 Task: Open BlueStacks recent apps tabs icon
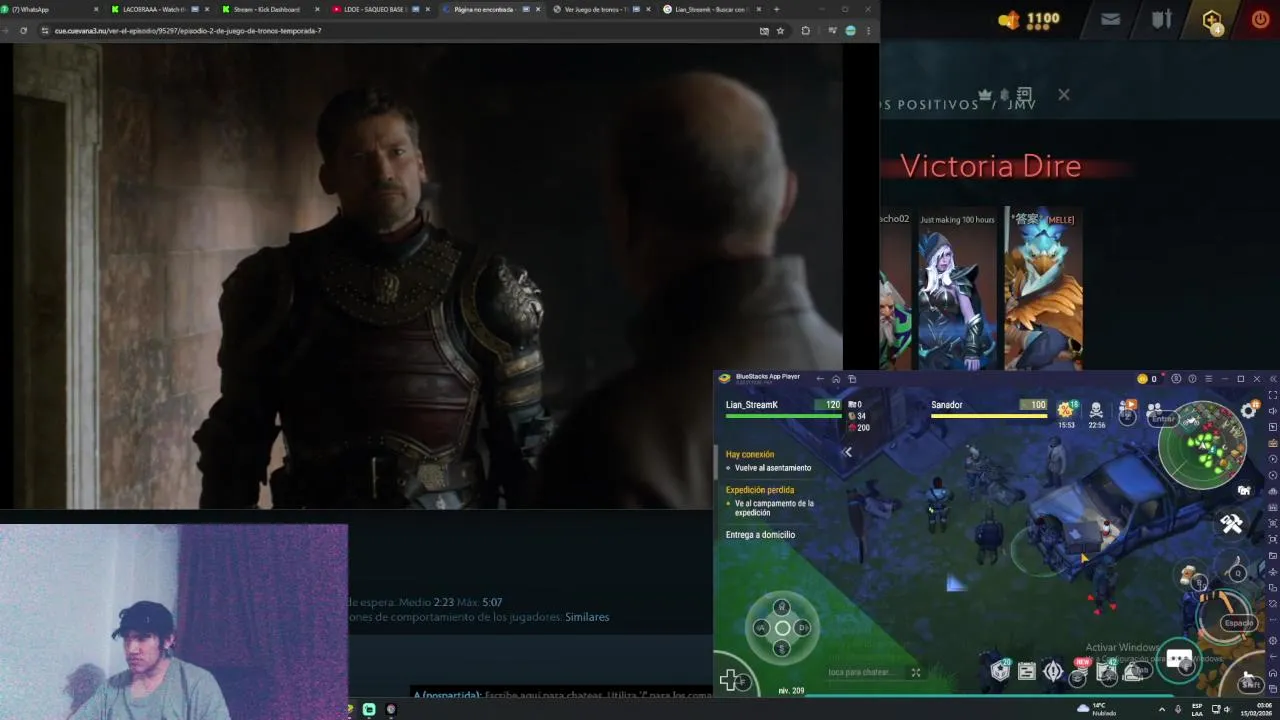pos(852,379)
